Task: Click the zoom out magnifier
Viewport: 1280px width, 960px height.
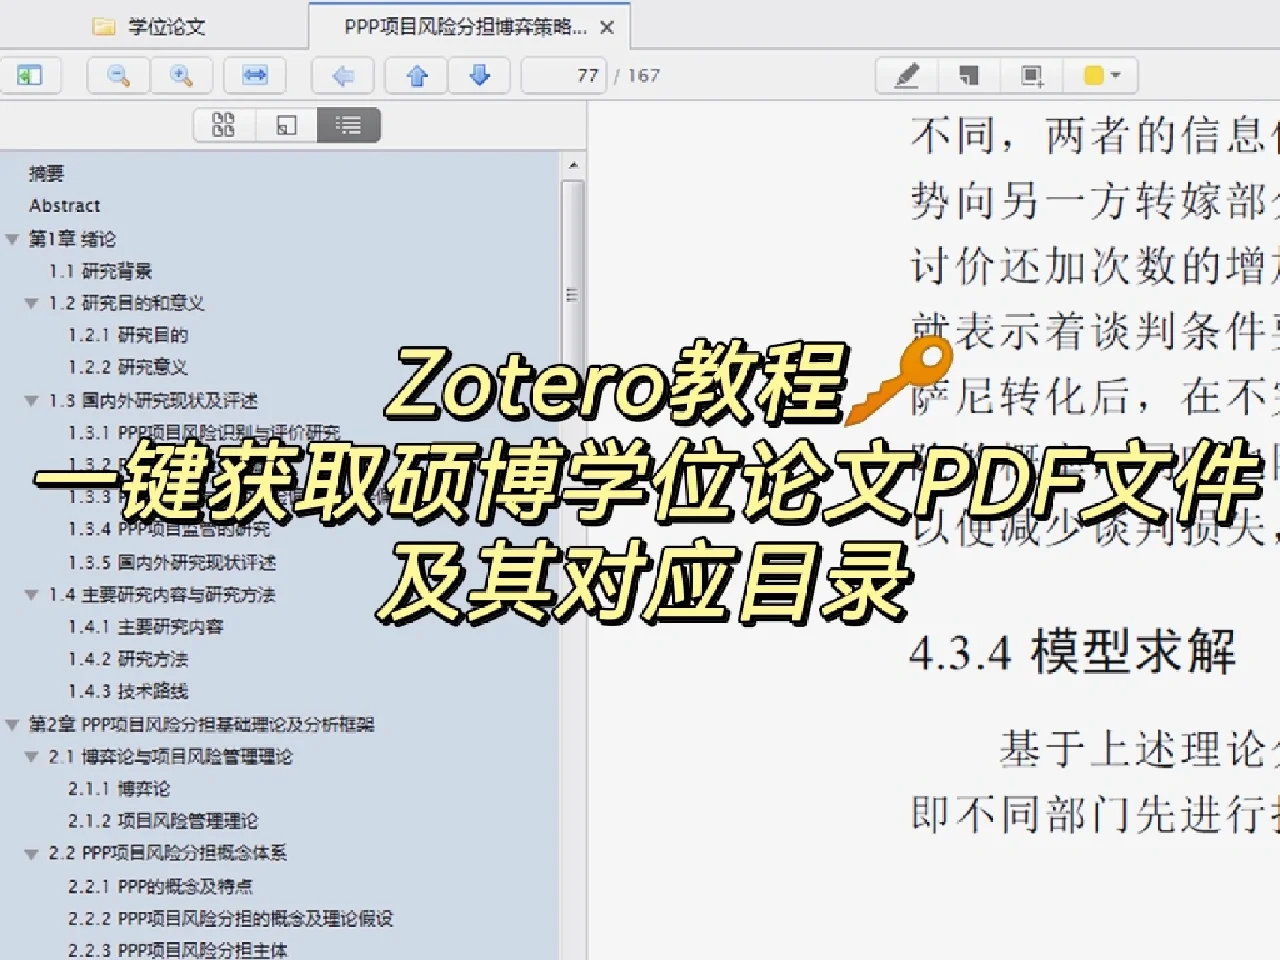Action: (x=118, y=75)
